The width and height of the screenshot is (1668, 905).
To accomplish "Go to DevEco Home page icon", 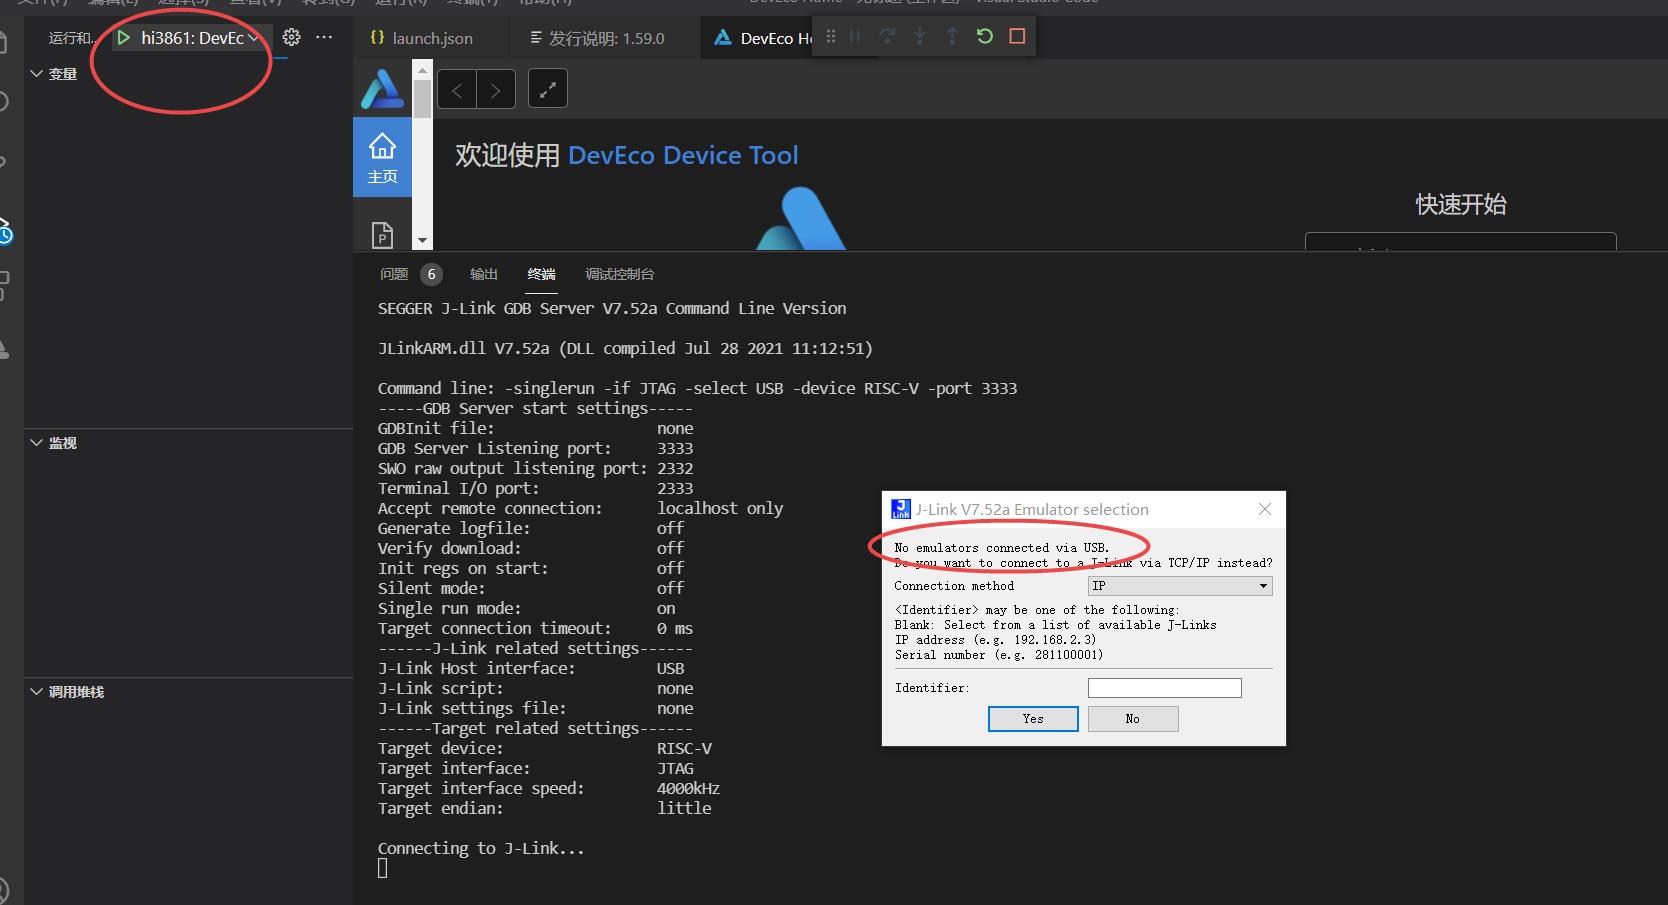I will point(382,157).
